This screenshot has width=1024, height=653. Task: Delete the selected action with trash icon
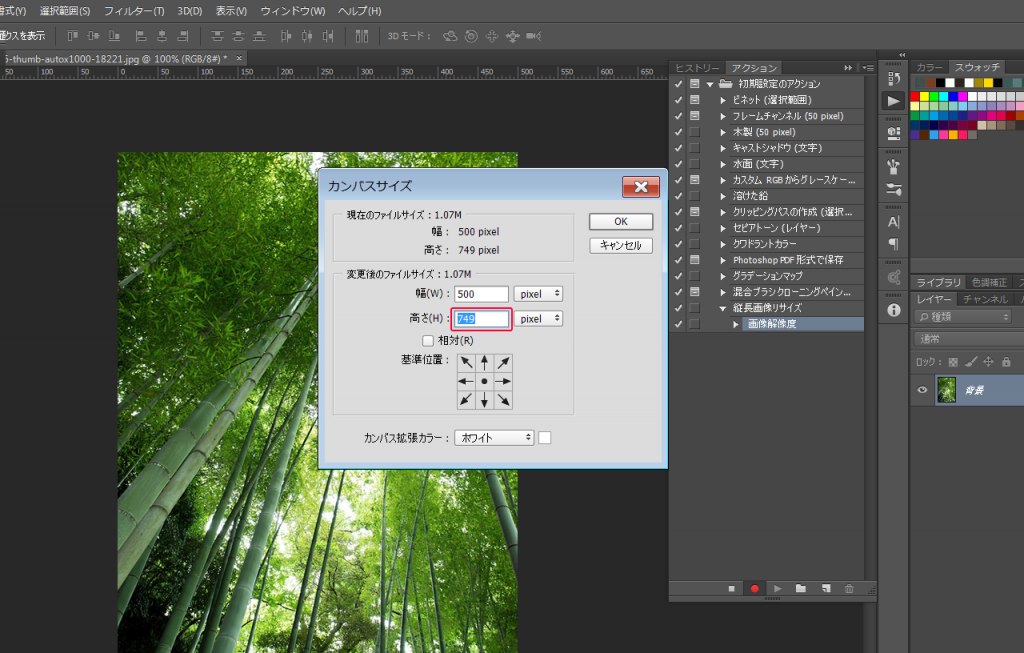(849, 588)
